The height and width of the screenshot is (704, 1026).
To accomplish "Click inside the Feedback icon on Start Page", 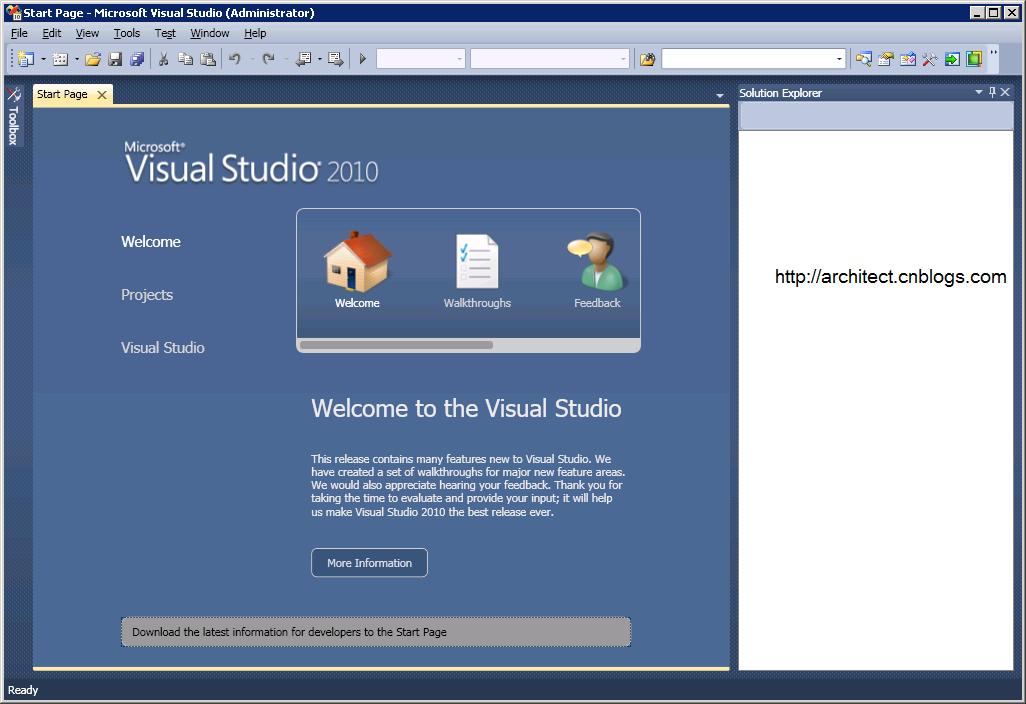I will [x=596, y=258].
